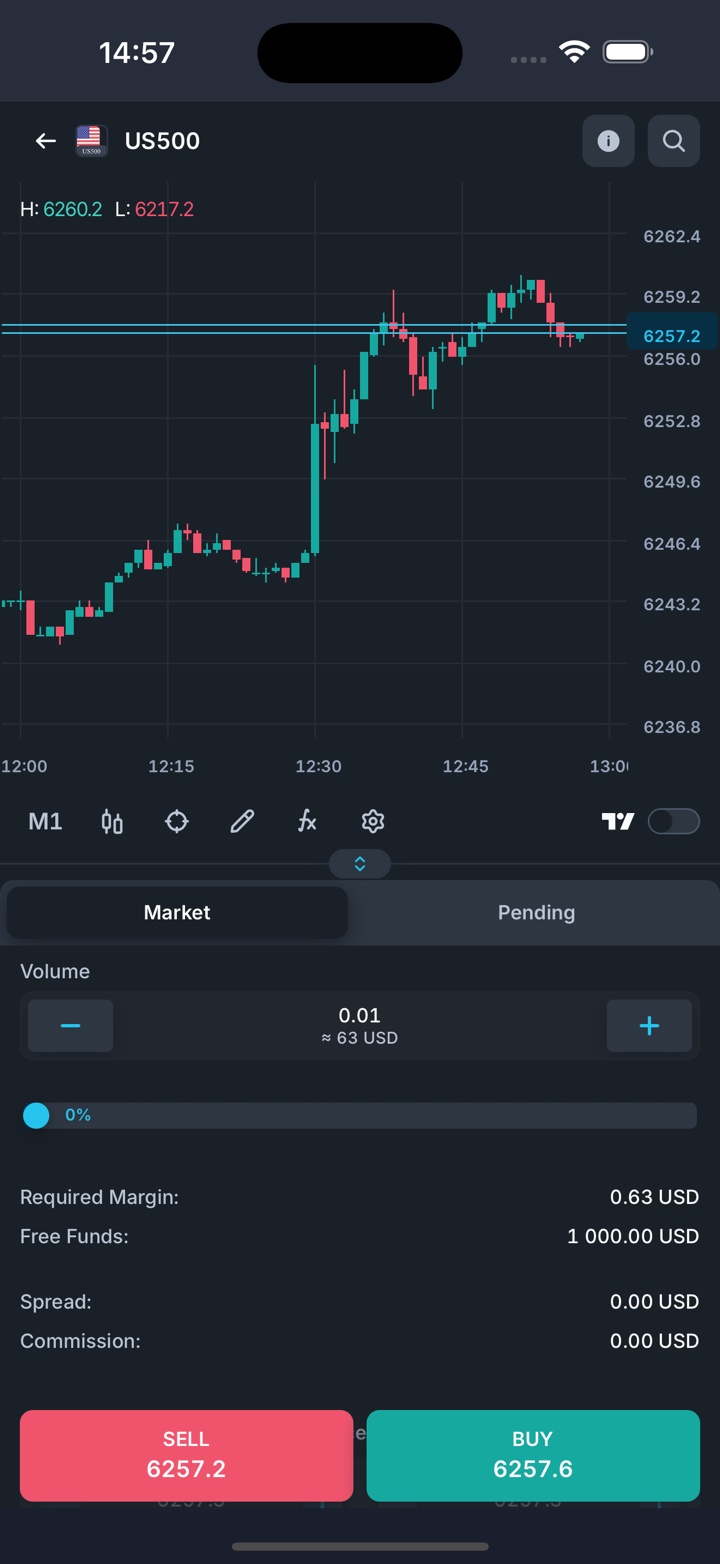Select the pencil drawing tool
This screenshot has width=720, height=1564.
point(242,822)
